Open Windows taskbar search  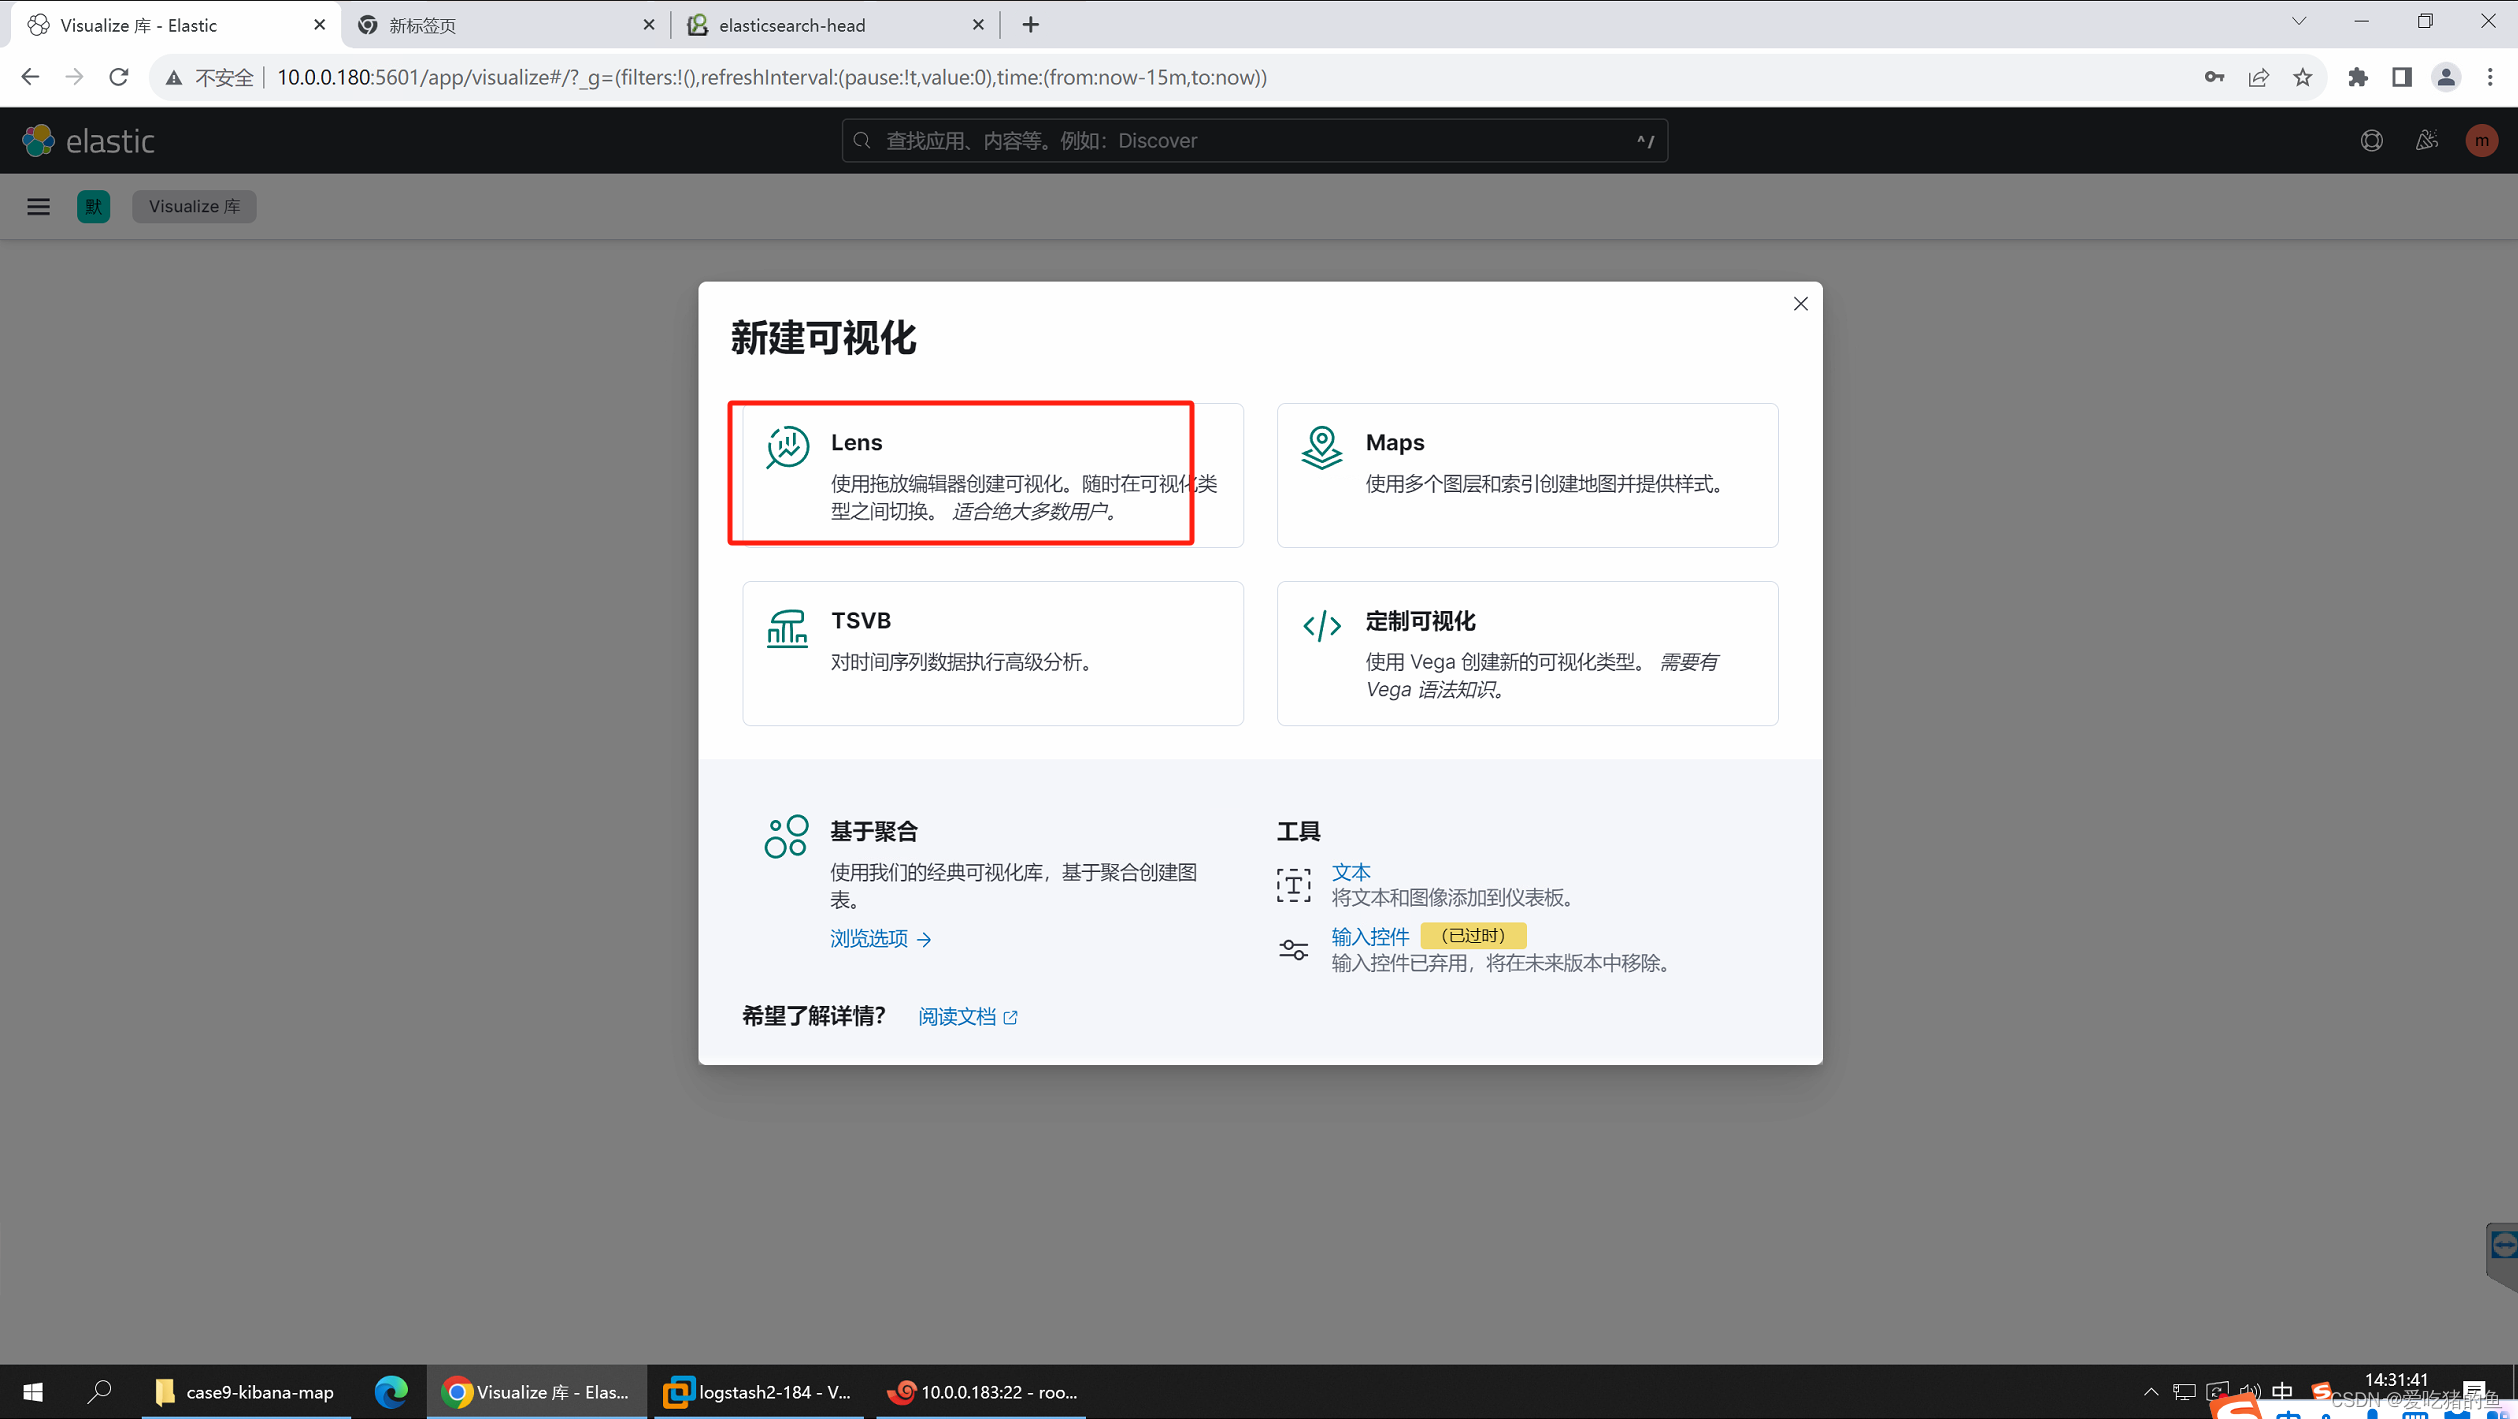click(x=98, y=1391)
